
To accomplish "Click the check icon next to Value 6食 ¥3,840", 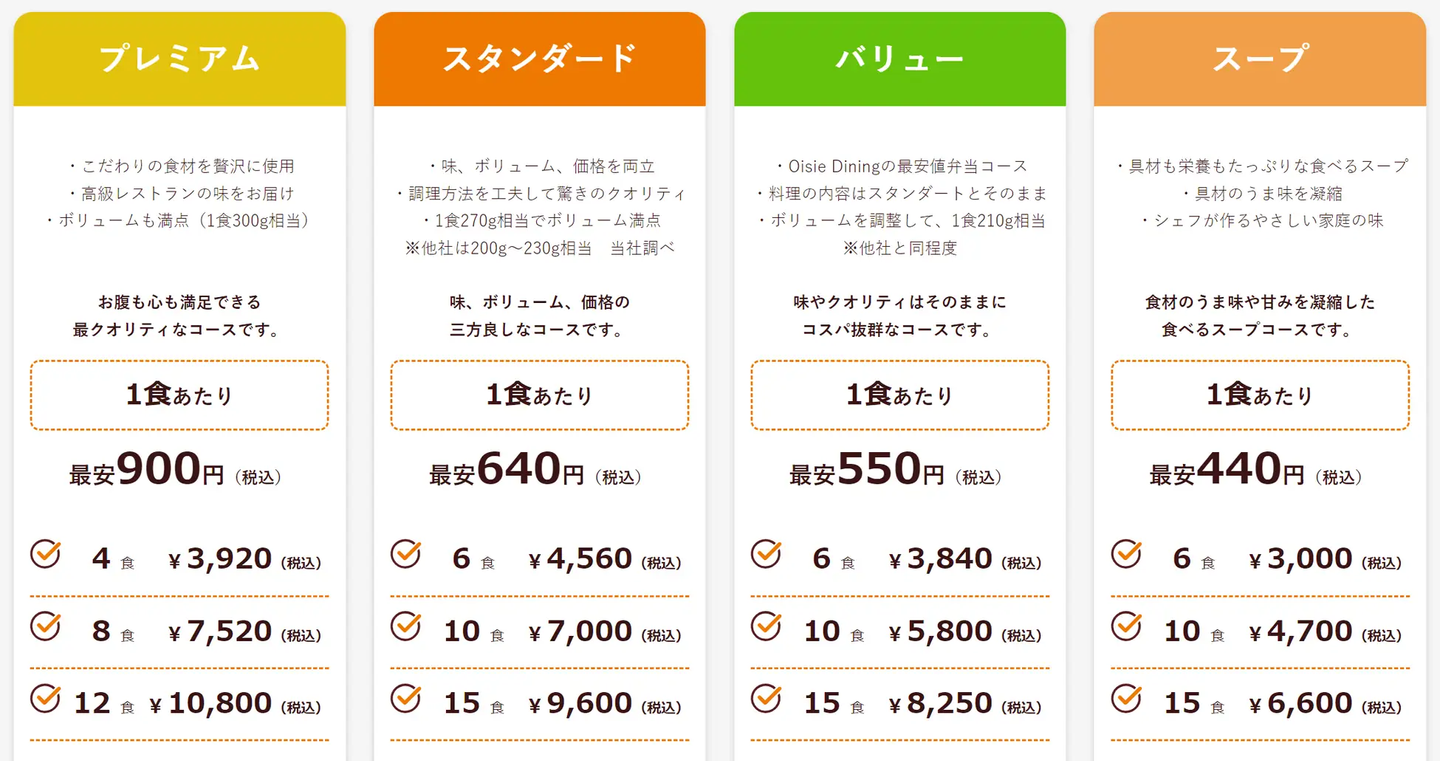I will pyautogui.click(x=766, y=554).
